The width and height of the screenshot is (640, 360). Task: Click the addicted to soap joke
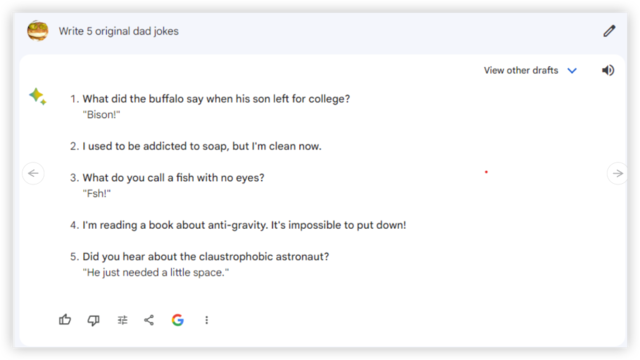[x=202, y=146]
